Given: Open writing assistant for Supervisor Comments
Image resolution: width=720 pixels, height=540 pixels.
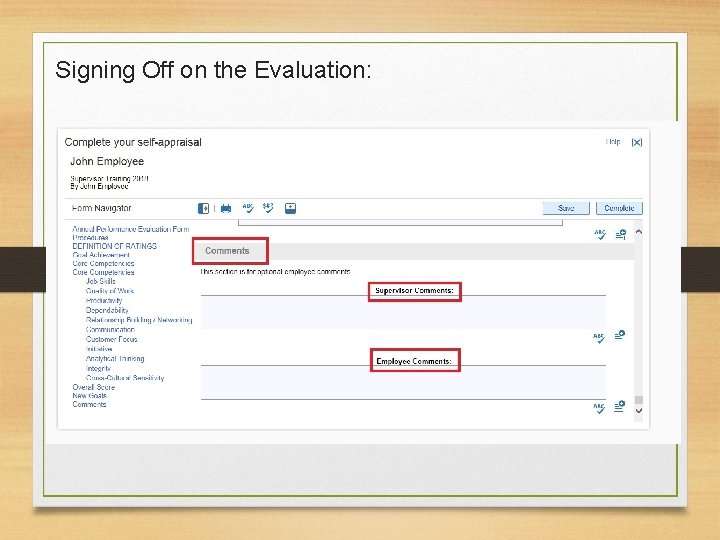Looking at the screenshot, I should pyautogui.click(x=619, y=335).
